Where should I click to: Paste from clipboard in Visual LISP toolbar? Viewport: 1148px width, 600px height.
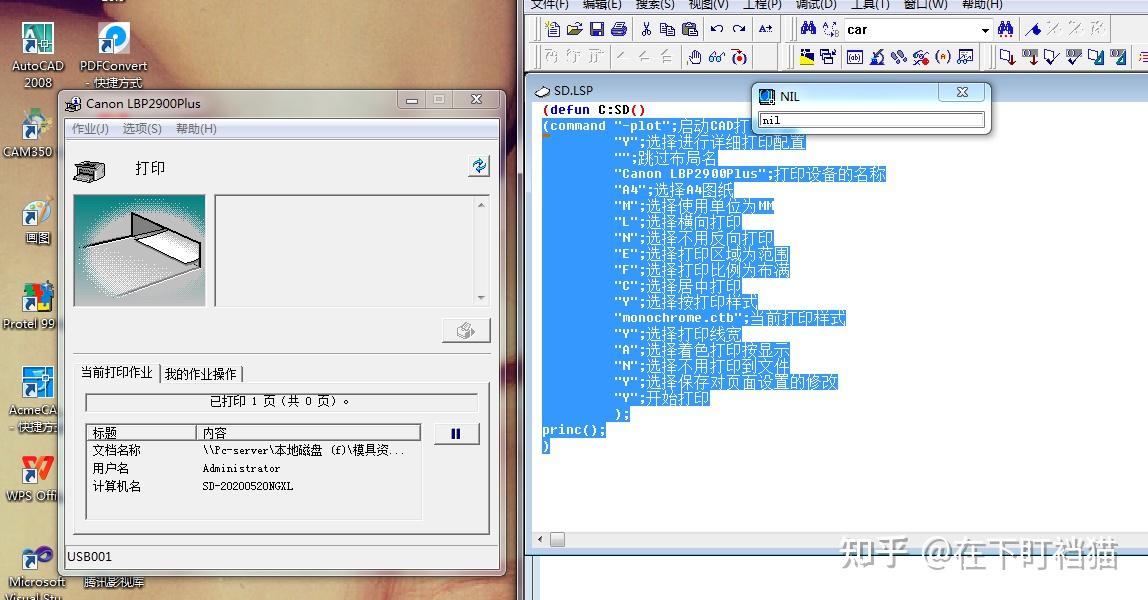click(x=689, y=29)
